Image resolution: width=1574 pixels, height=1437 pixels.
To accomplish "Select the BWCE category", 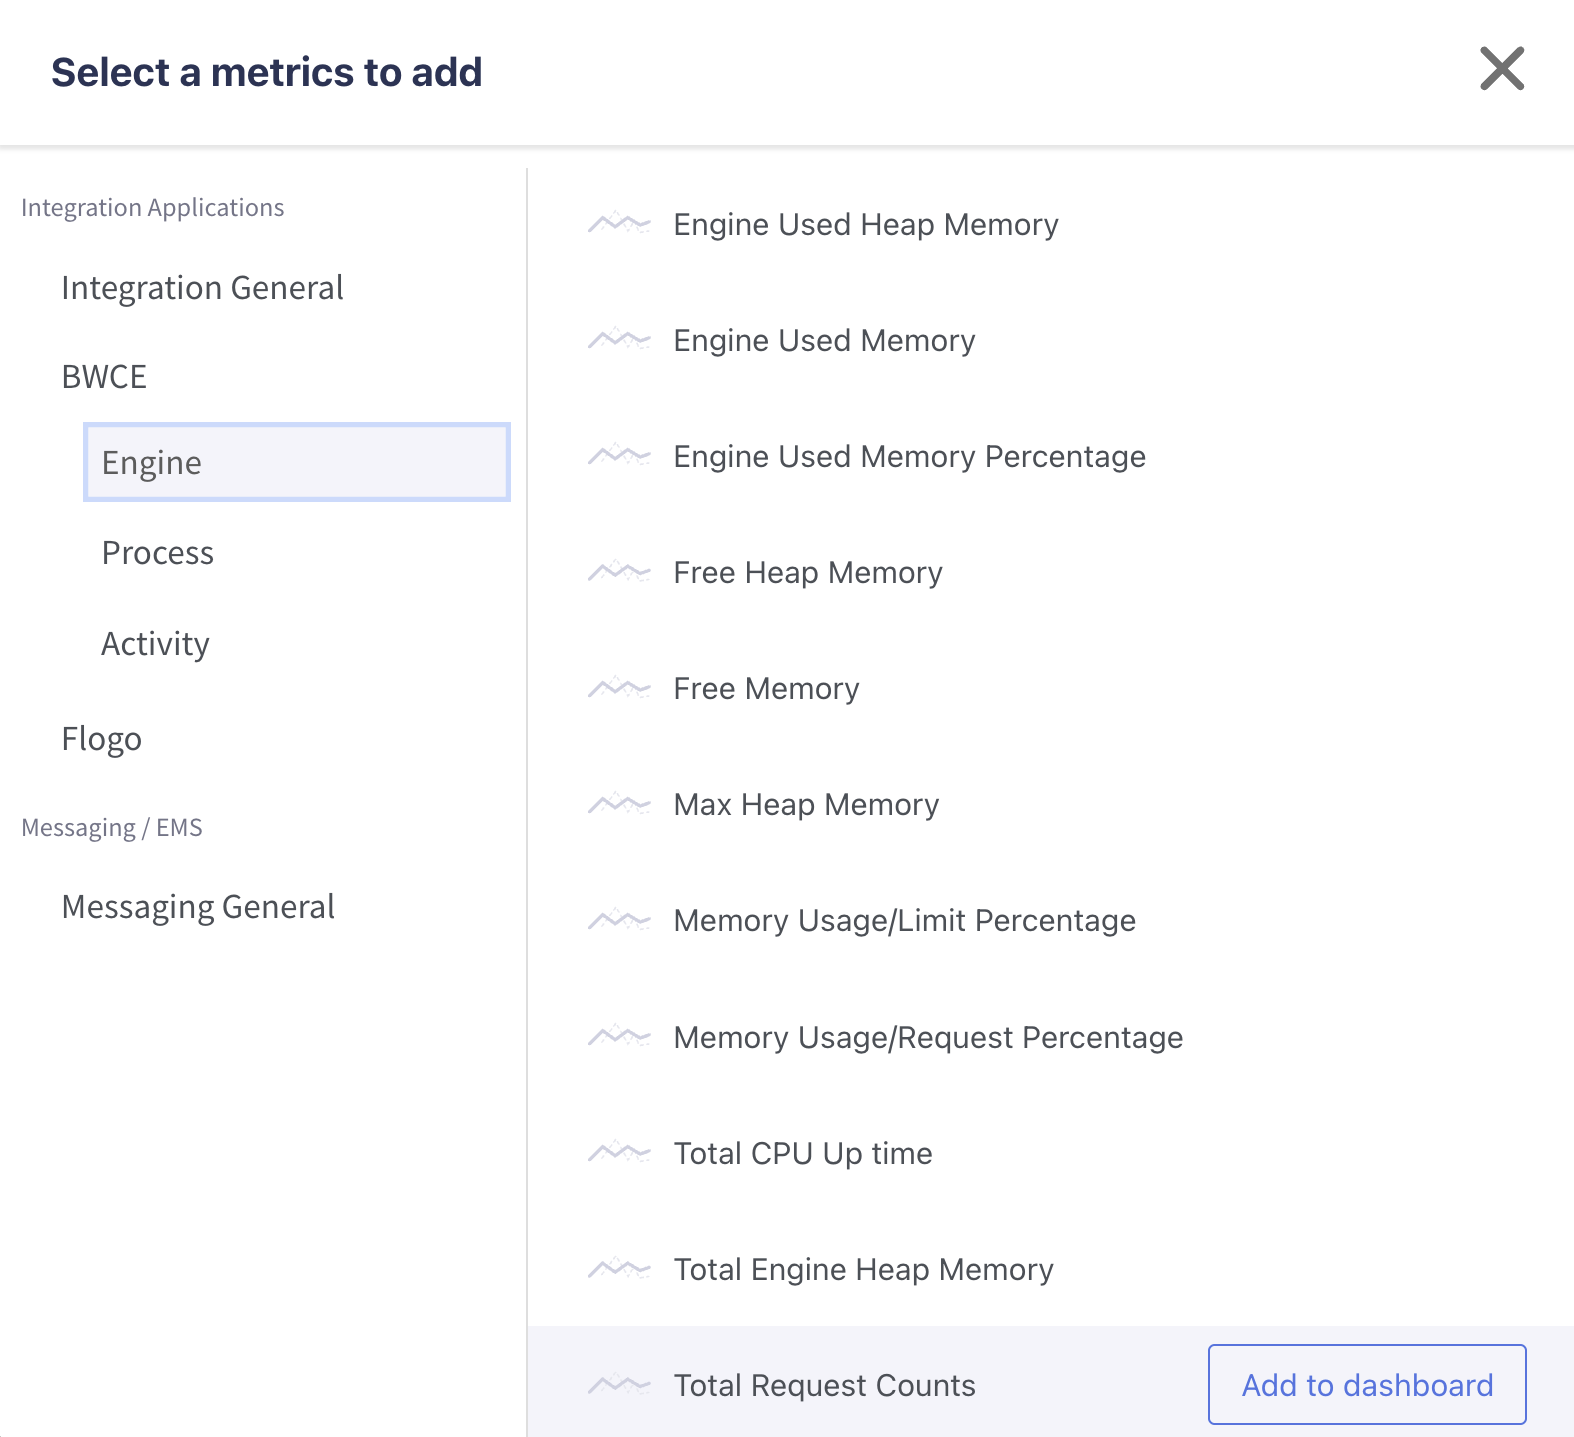I will [104, 377].
